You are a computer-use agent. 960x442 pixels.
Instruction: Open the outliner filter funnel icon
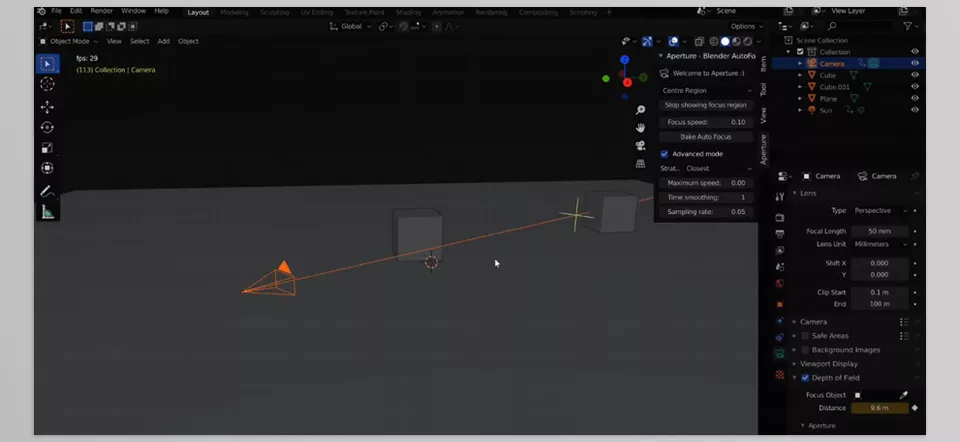(x=907, y=26)
